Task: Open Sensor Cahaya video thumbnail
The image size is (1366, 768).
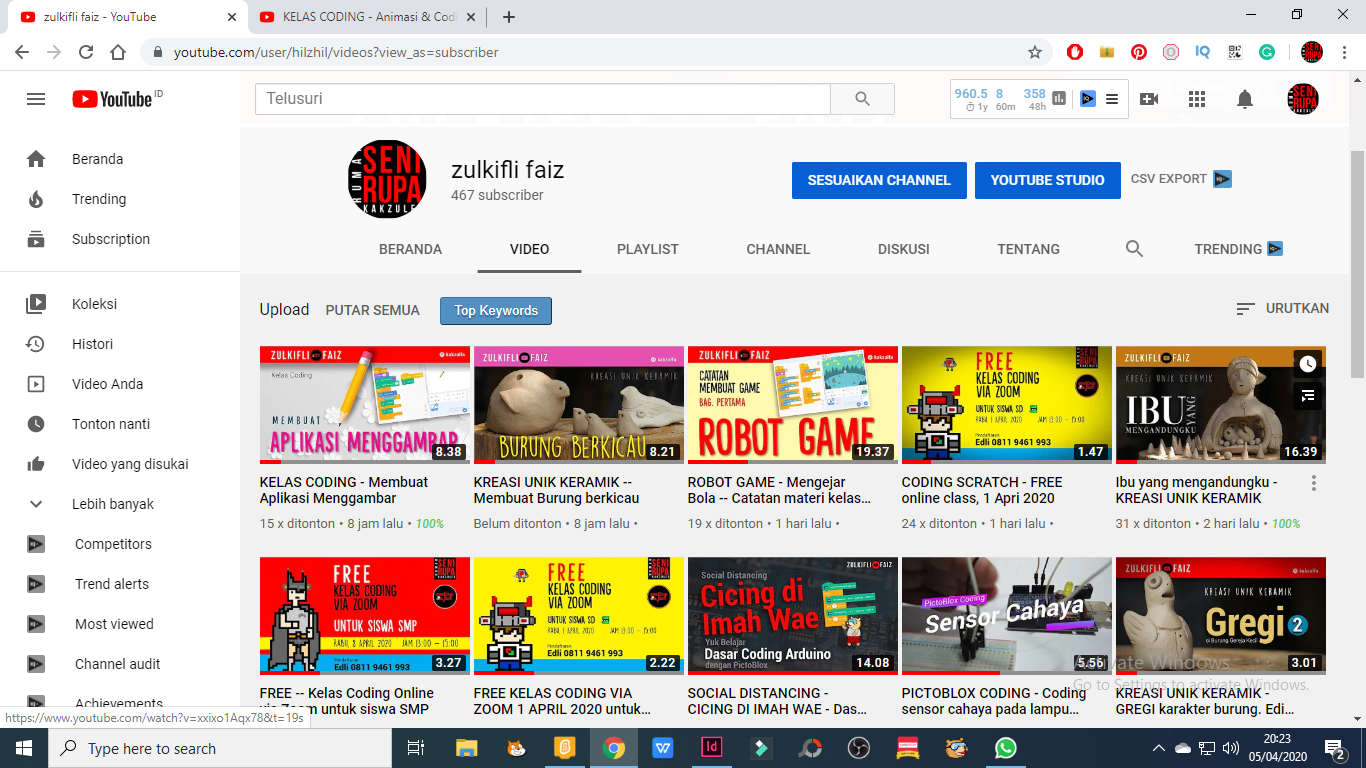Action: click(x=1007, y=616)
